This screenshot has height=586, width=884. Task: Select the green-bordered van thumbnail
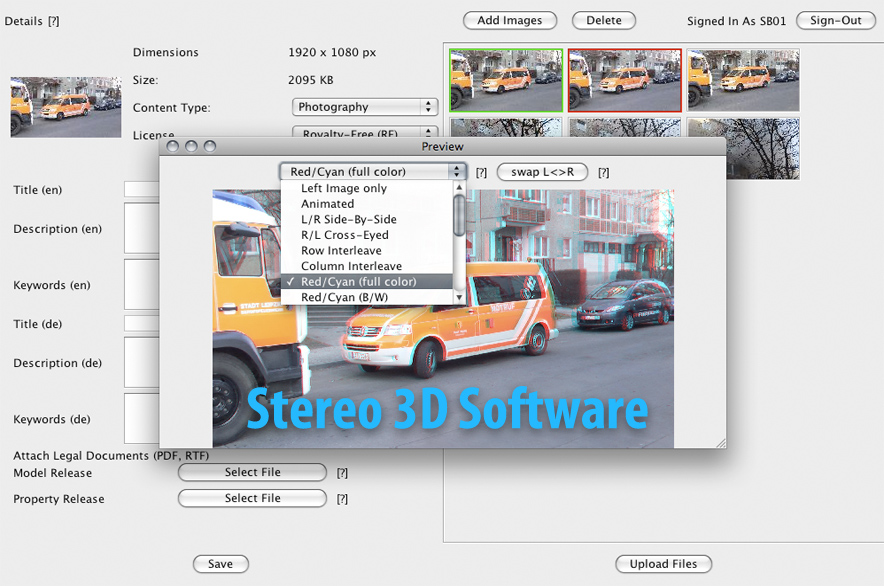(506, 80)
